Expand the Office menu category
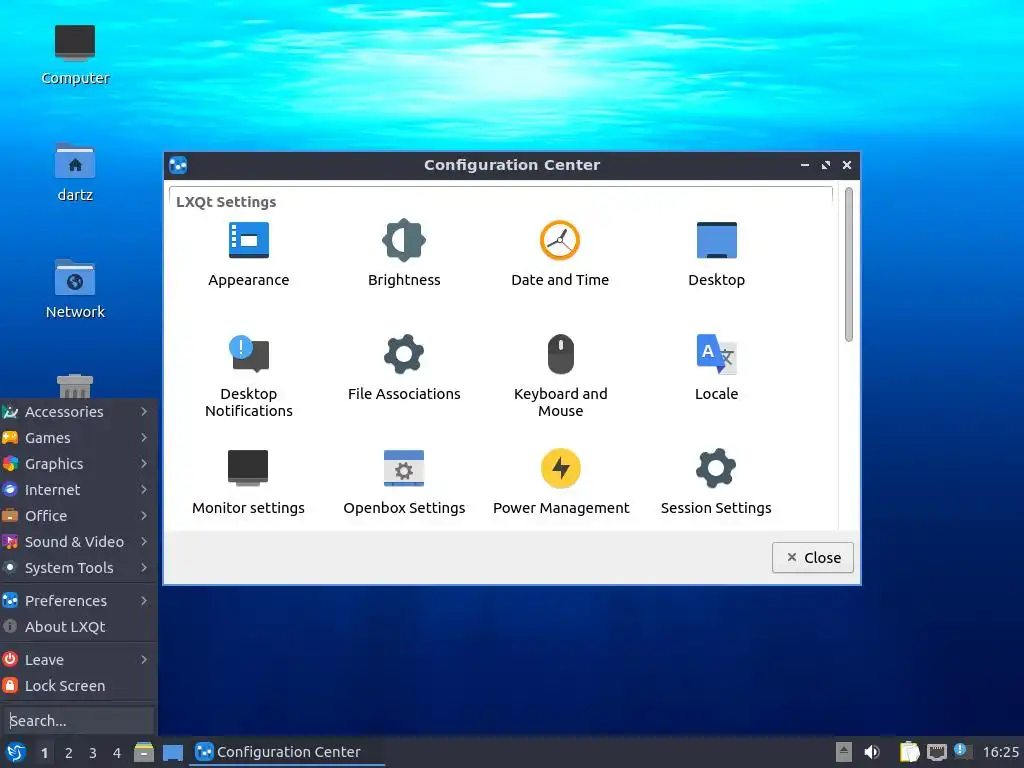This screenshot has width=1024, height=768. [x=78, y=516]
